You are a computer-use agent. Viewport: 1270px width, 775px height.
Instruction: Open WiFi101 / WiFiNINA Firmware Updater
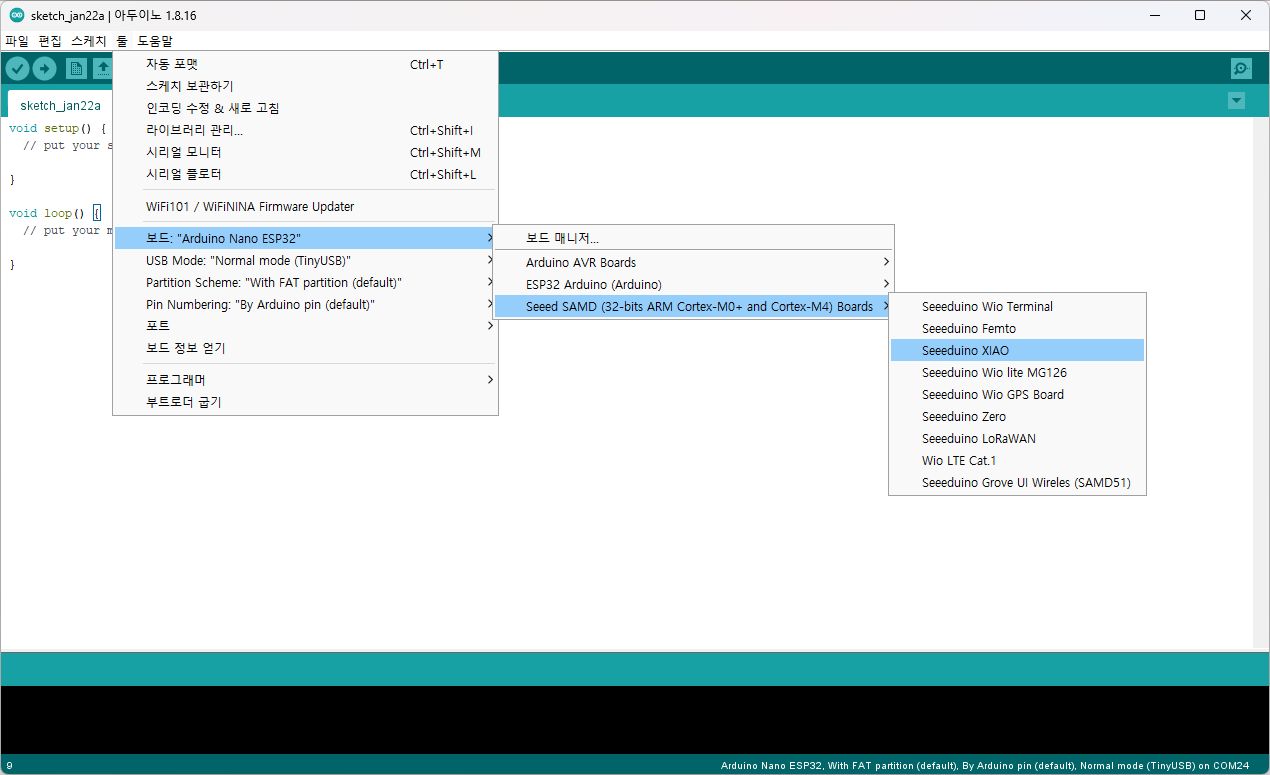coord(305,206)
